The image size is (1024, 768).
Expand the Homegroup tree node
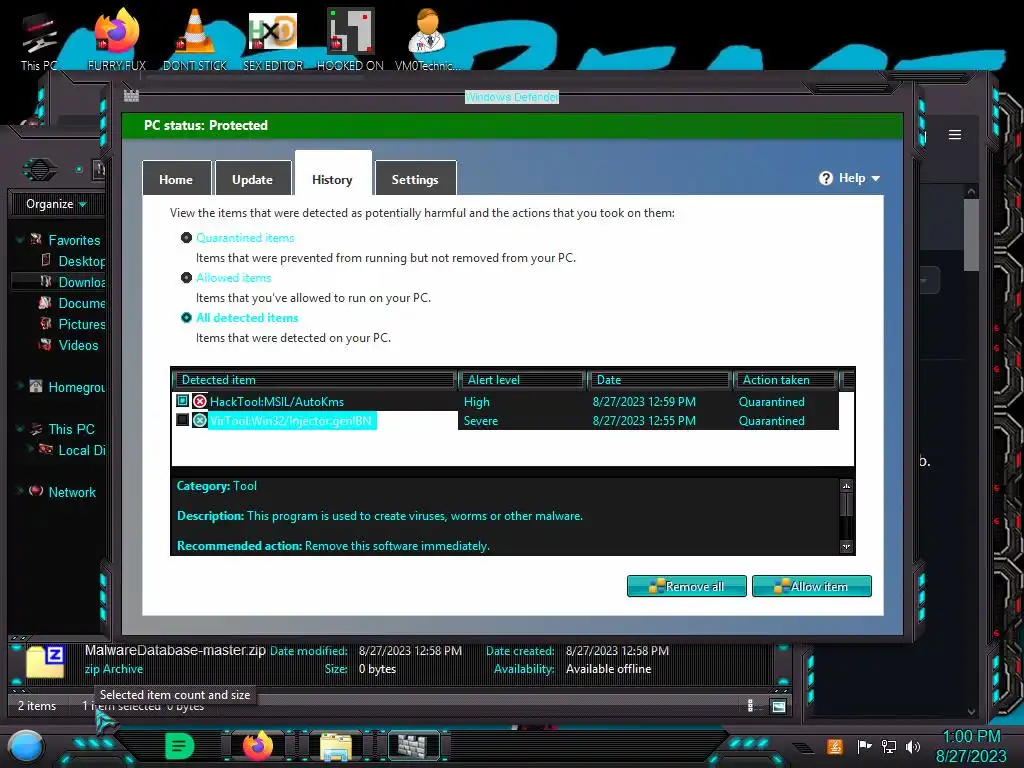coord(20,387)
